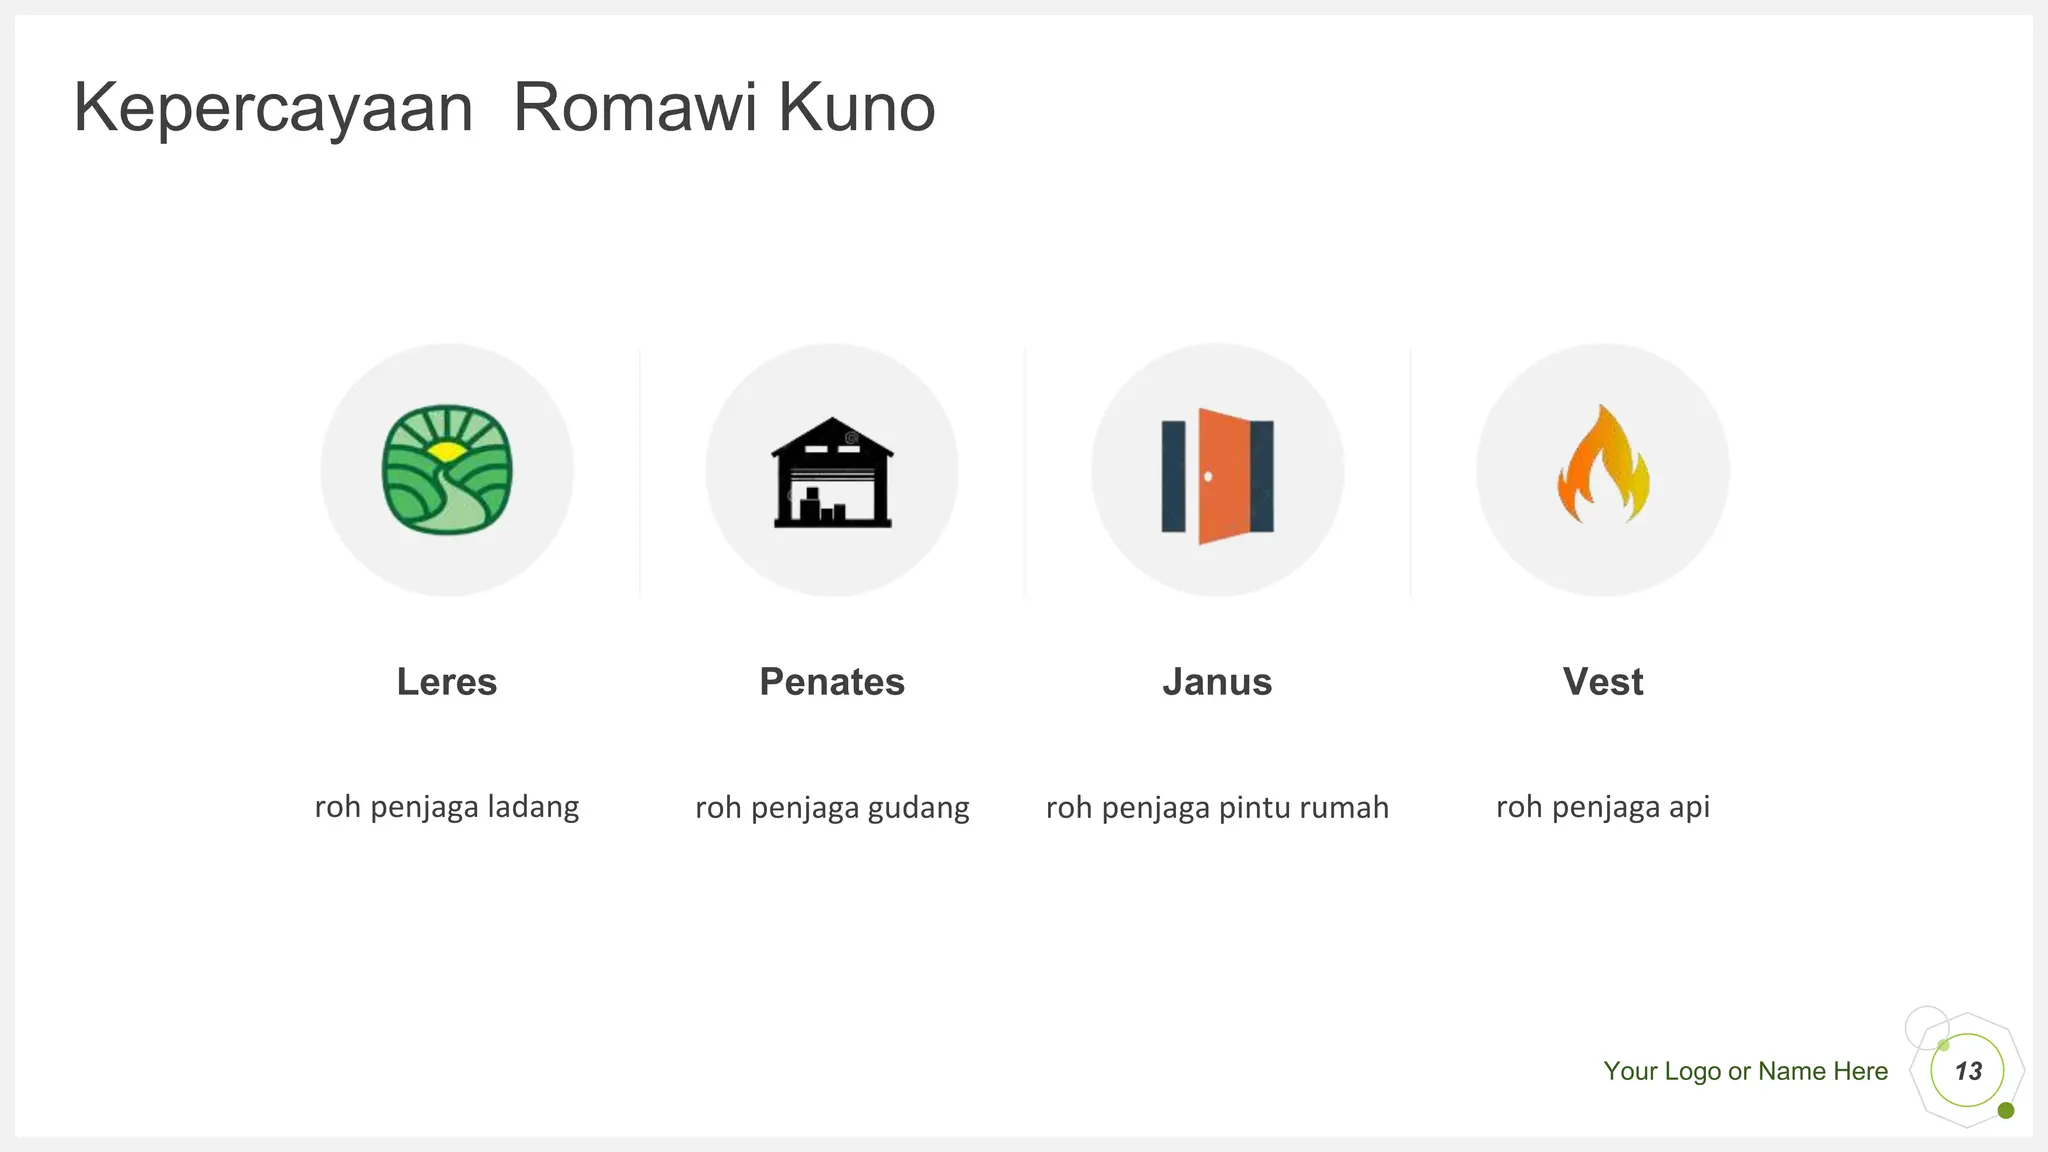Select the Penates heading text
Screen dimensions: 2048x1152
832,682
